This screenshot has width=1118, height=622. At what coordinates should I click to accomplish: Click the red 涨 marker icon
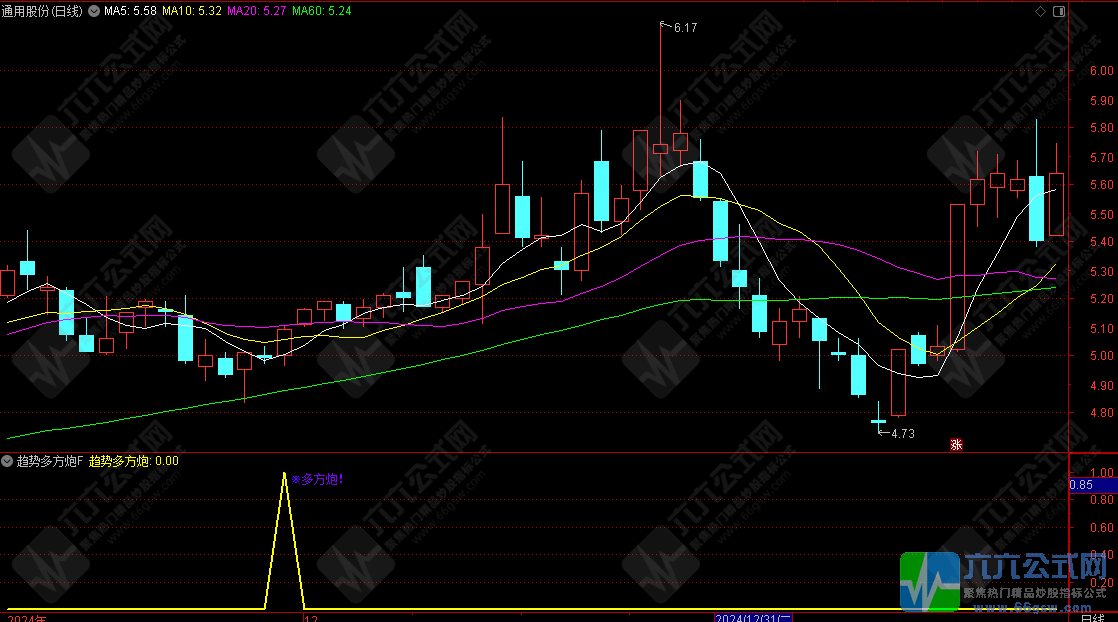coord(955,444)
